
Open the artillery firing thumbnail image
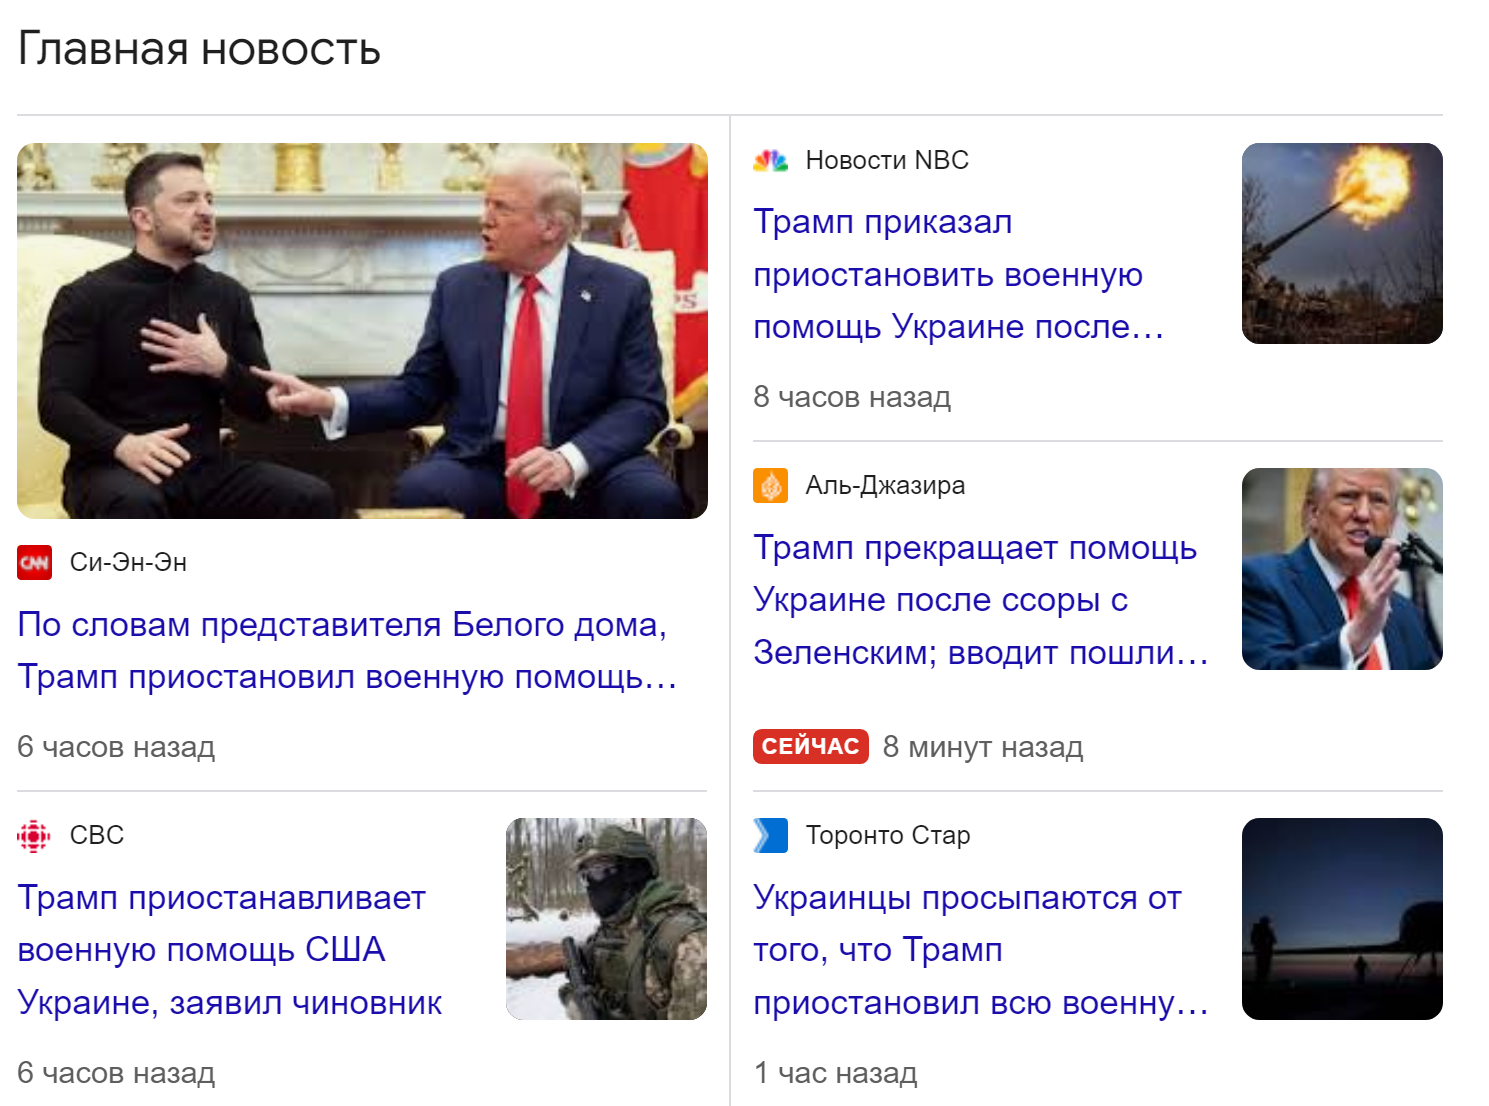(x=1342, y=243)
